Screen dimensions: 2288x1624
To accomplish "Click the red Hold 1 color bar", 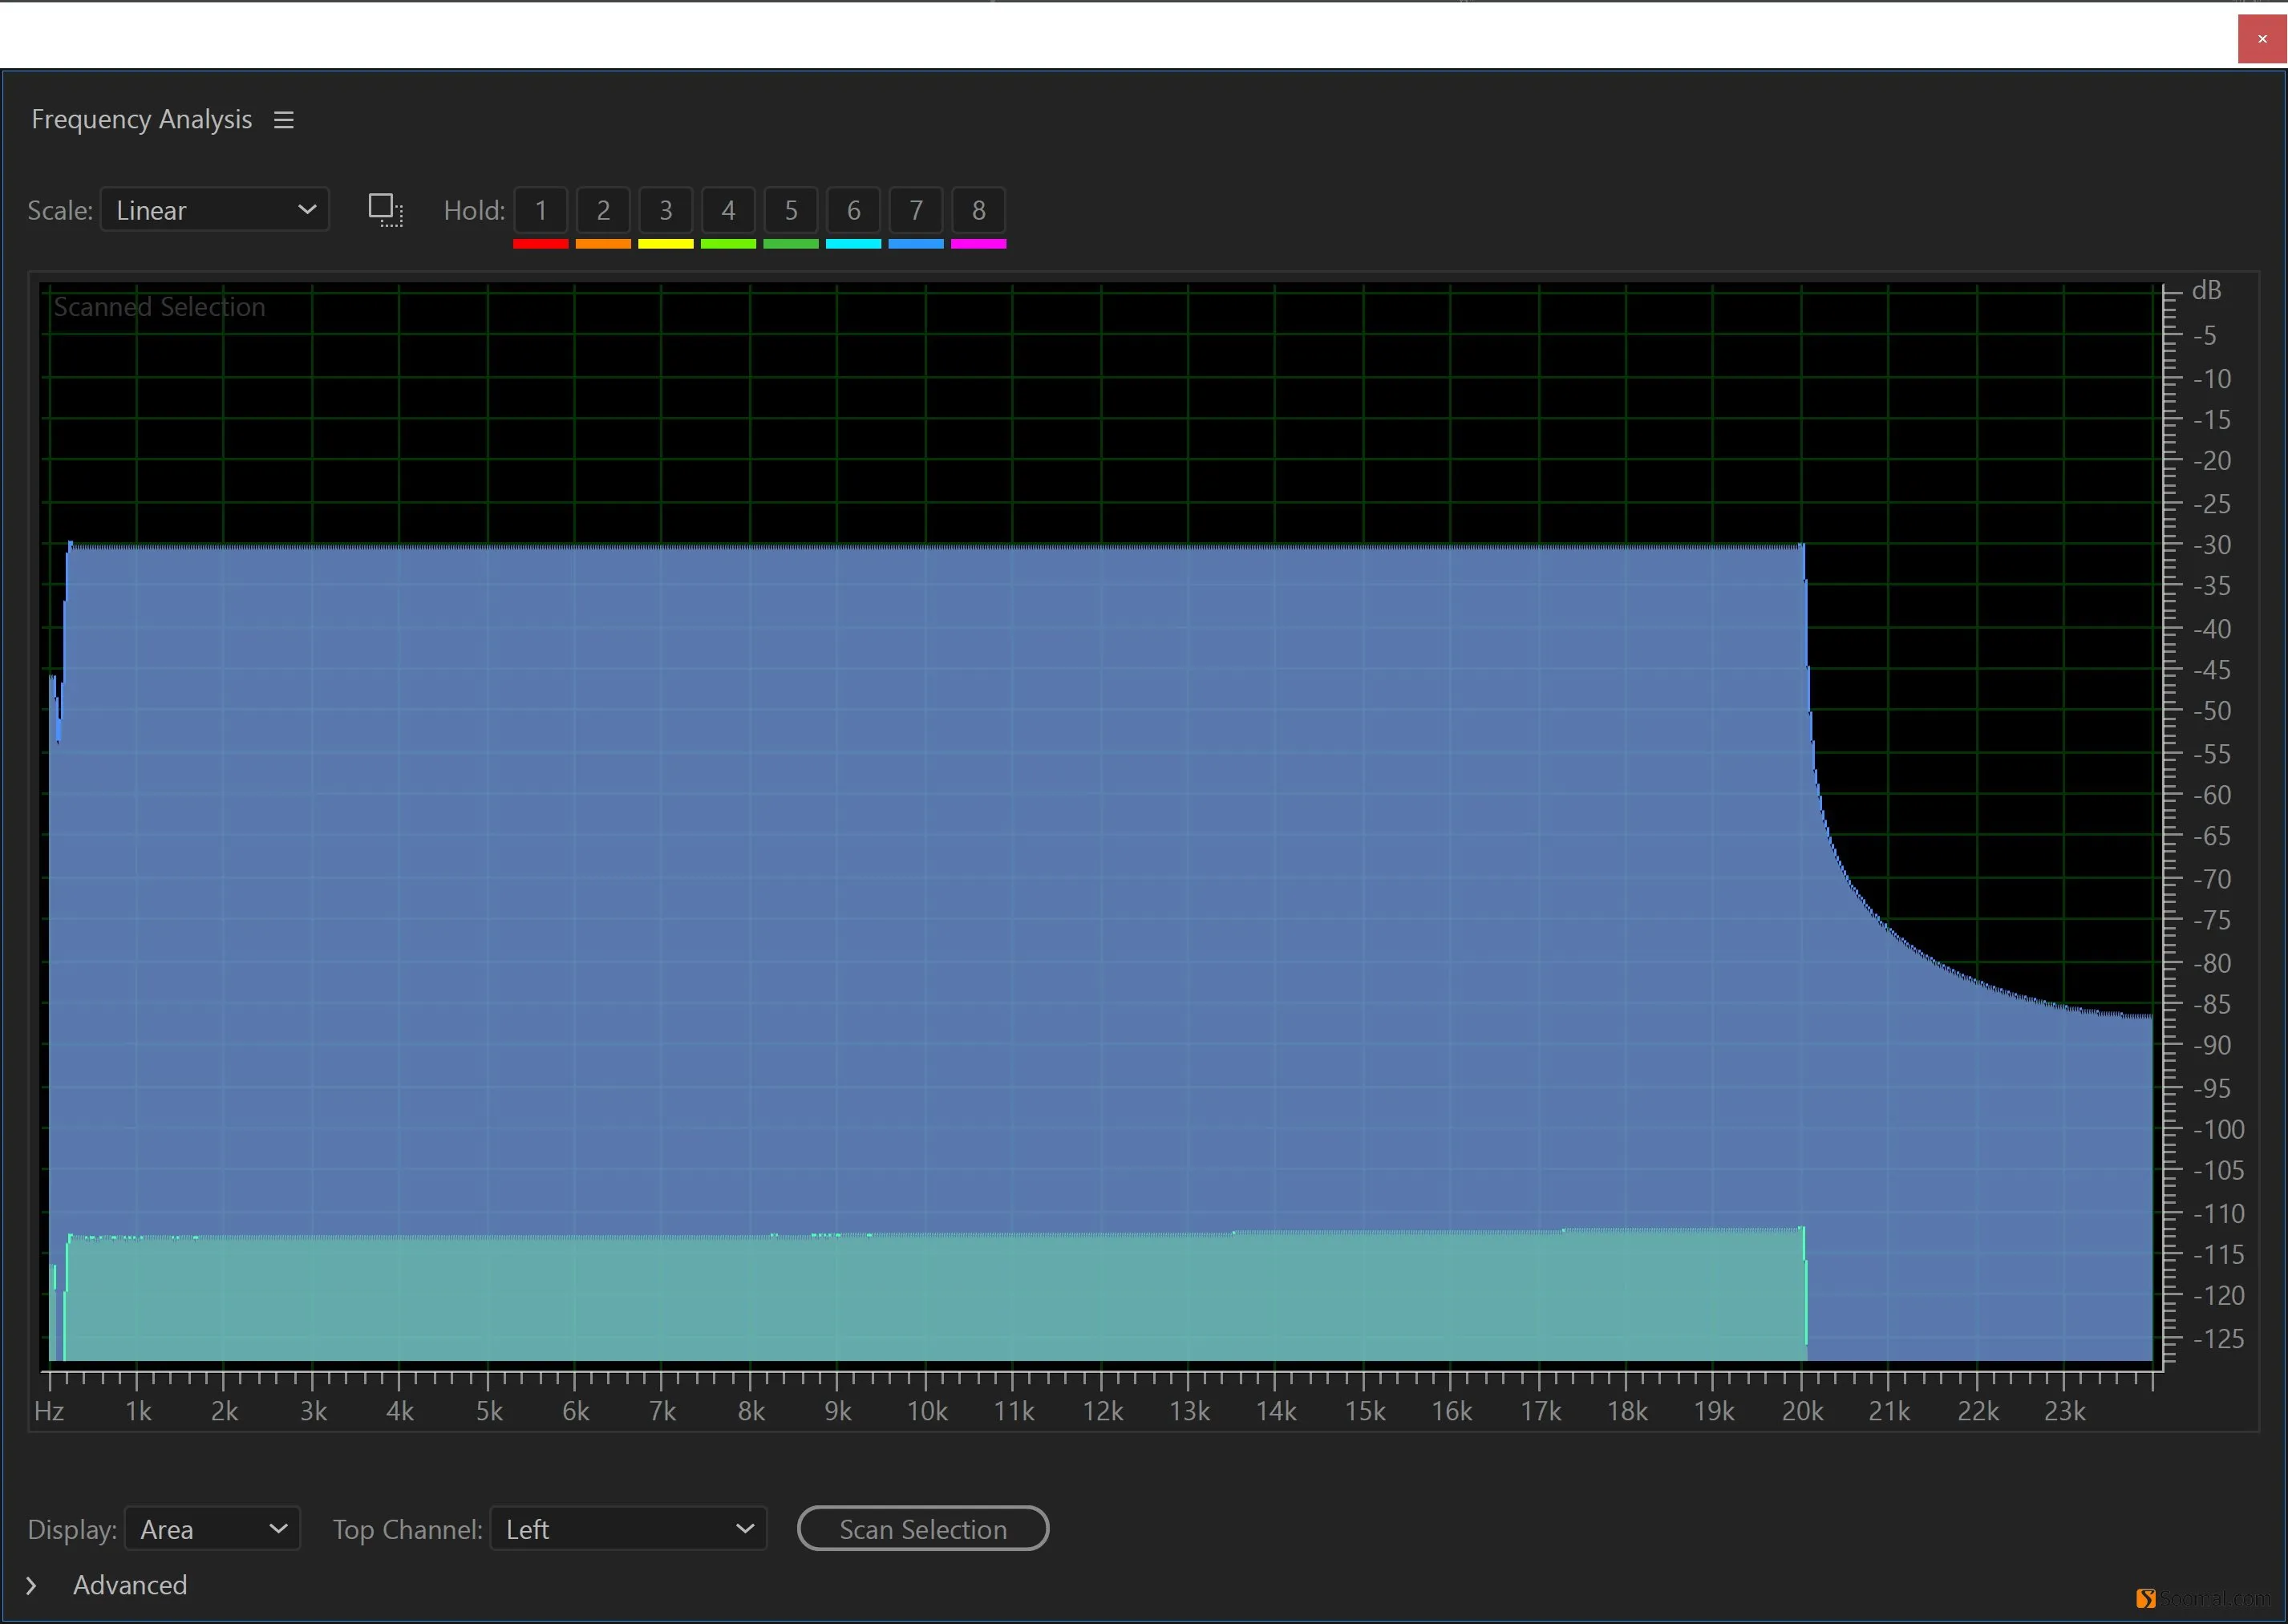I will click(541, 243).
